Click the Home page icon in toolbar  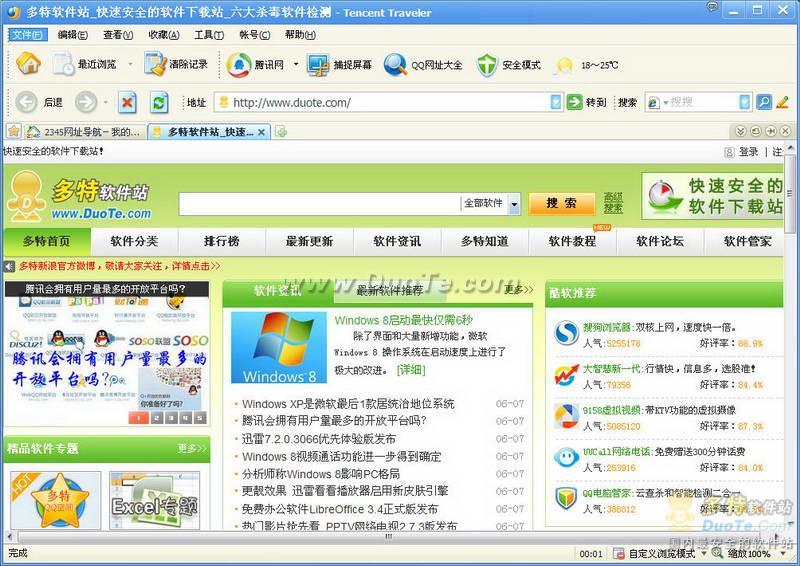[x=29, y=64]
